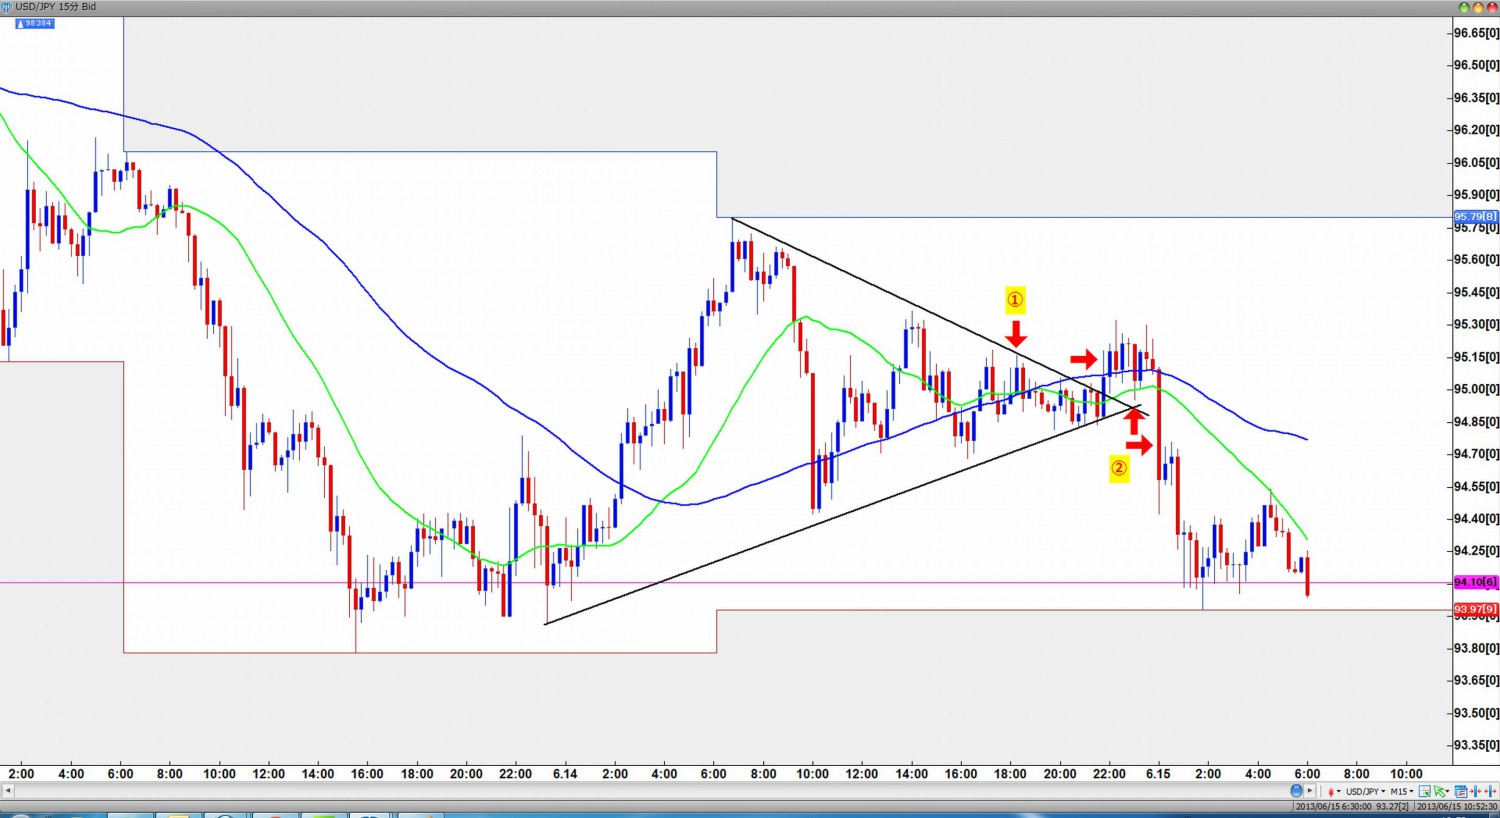
Task: Click the yellow marker labeled ①
Action: tap(1015, 299)
